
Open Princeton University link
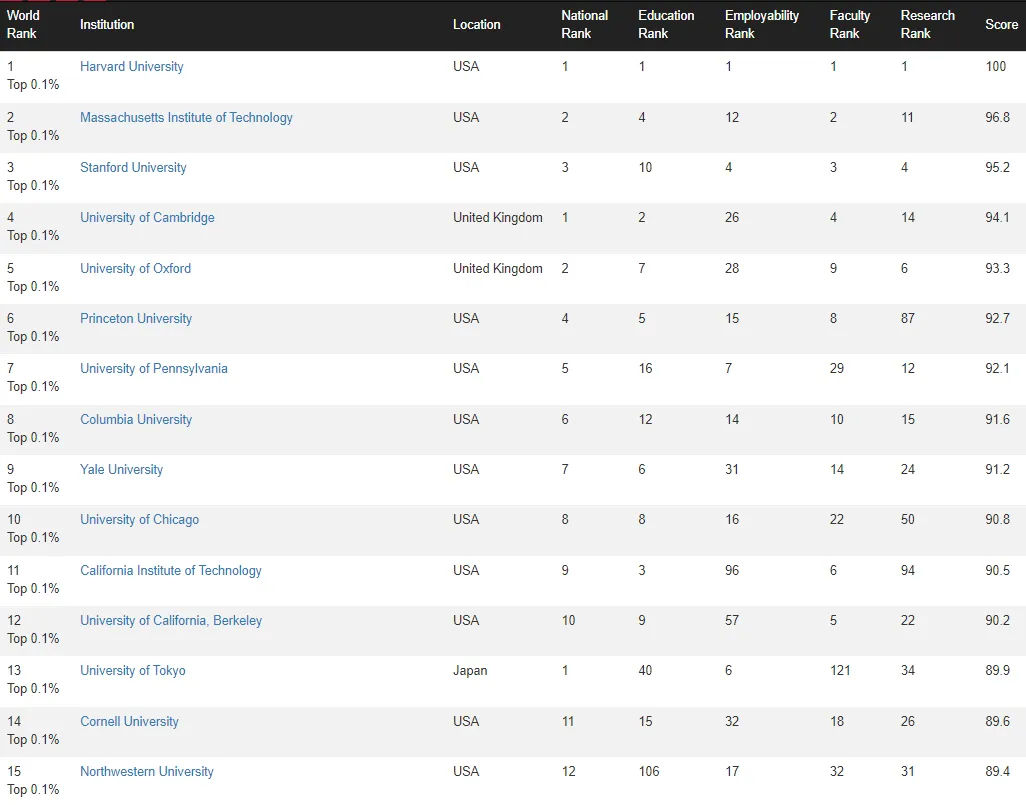point(136,319)
